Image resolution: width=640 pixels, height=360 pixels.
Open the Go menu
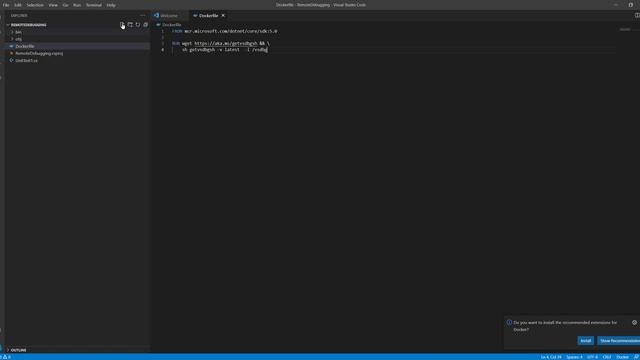[x=65, y=5]
